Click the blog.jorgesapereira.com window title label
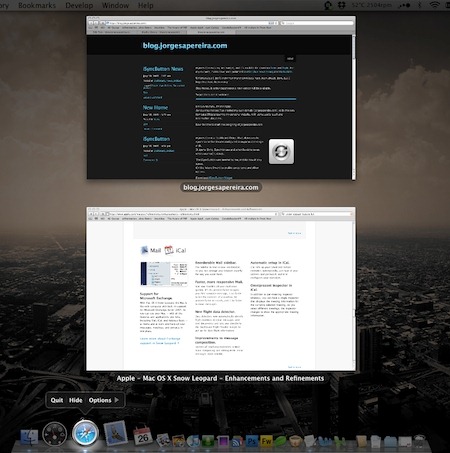The height and width of the screenshot is (453, 450). 221,187
